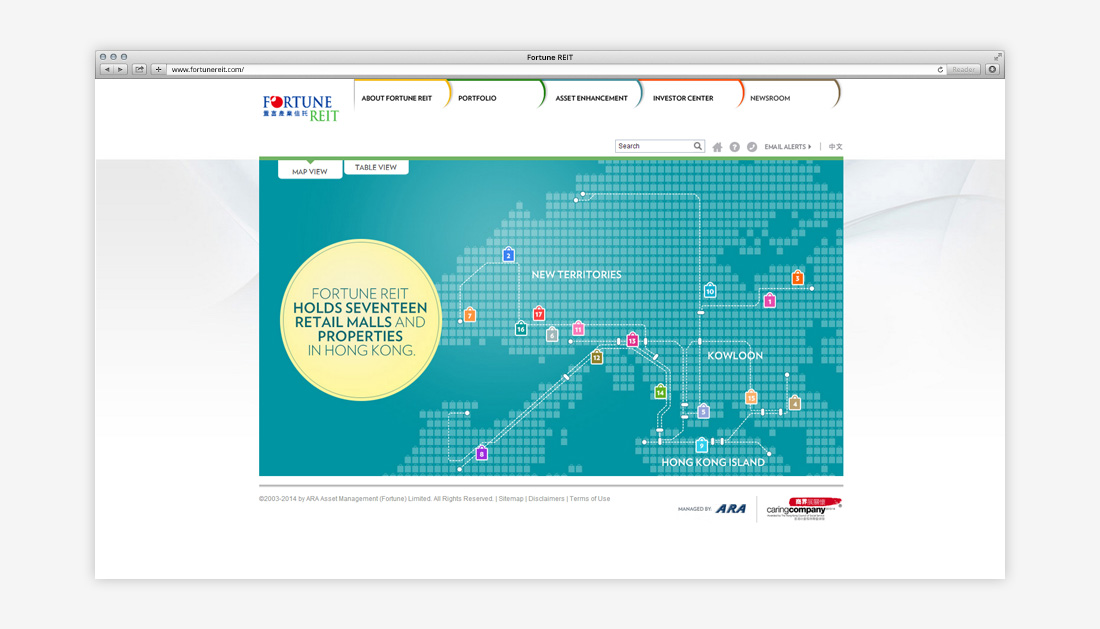Open the Sitemap footer link
1100x629 pixels.
coord(510,498)
